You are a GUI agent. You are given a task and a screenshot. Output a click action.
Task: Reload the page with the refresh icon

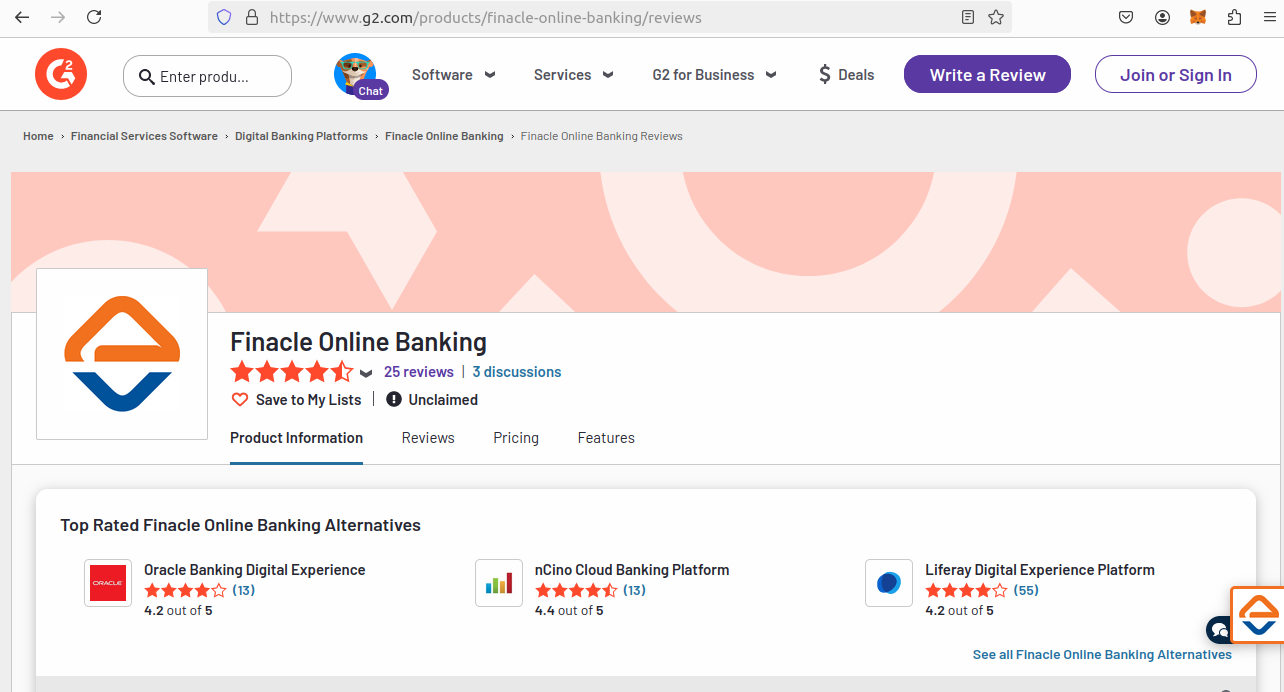(x=94, y=17)
